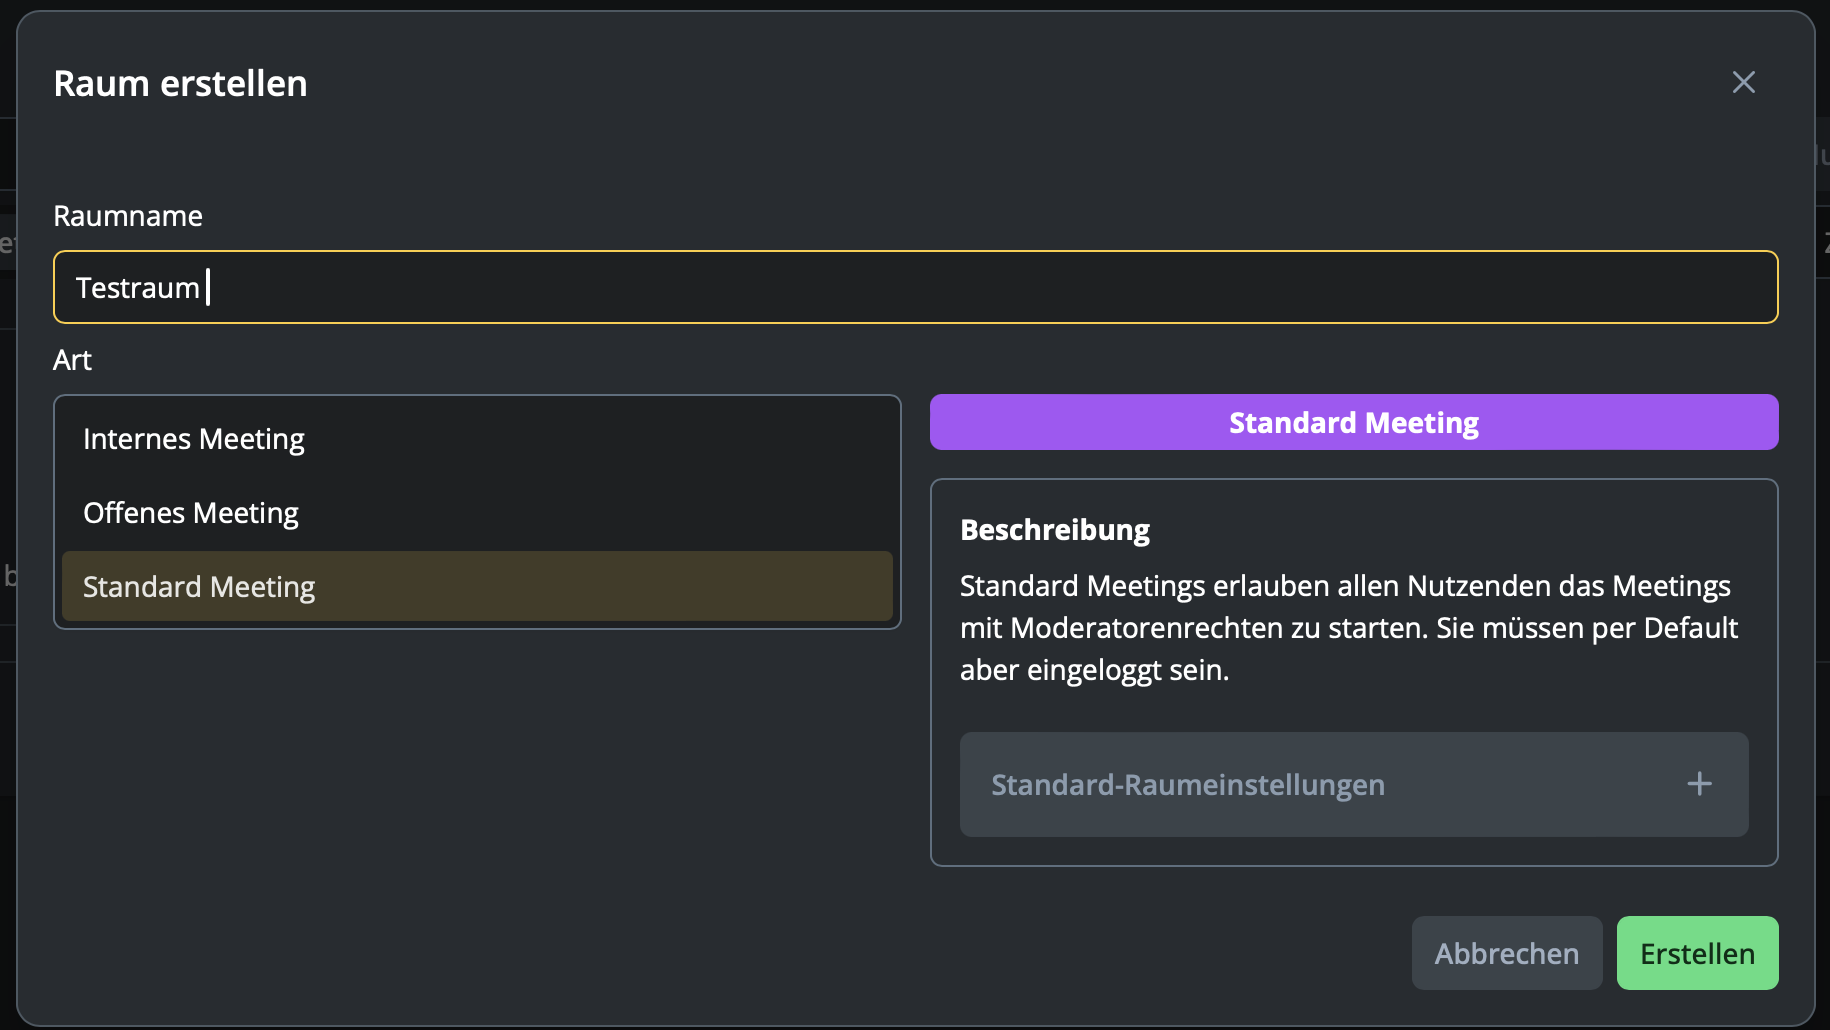
Task: Select Internes Meeting room type
Action: (477, 439)
